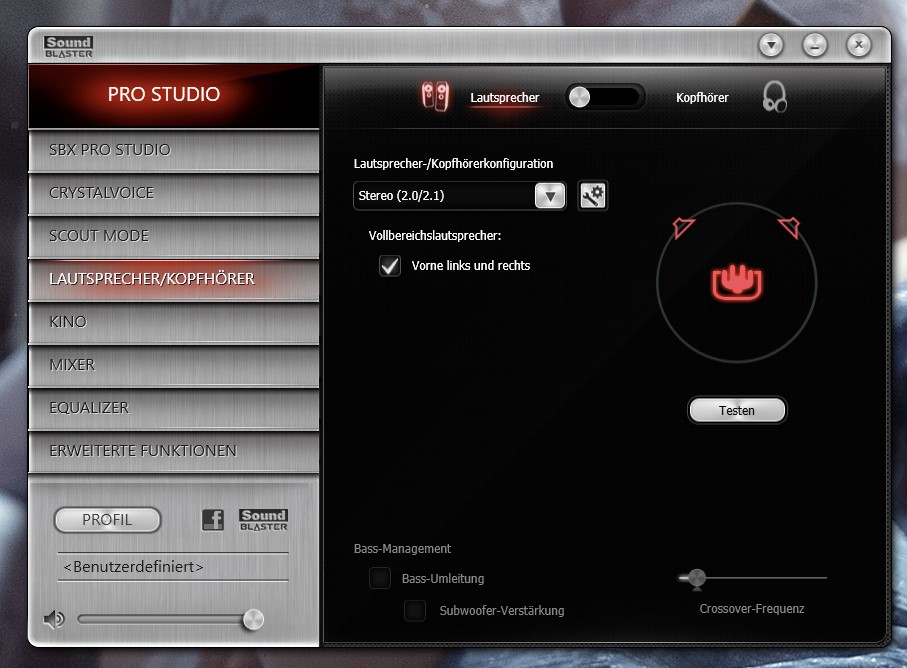The image size is (907, 668).
Task: Open the EQUALIZER section
Action: click(x=174, y=408)
